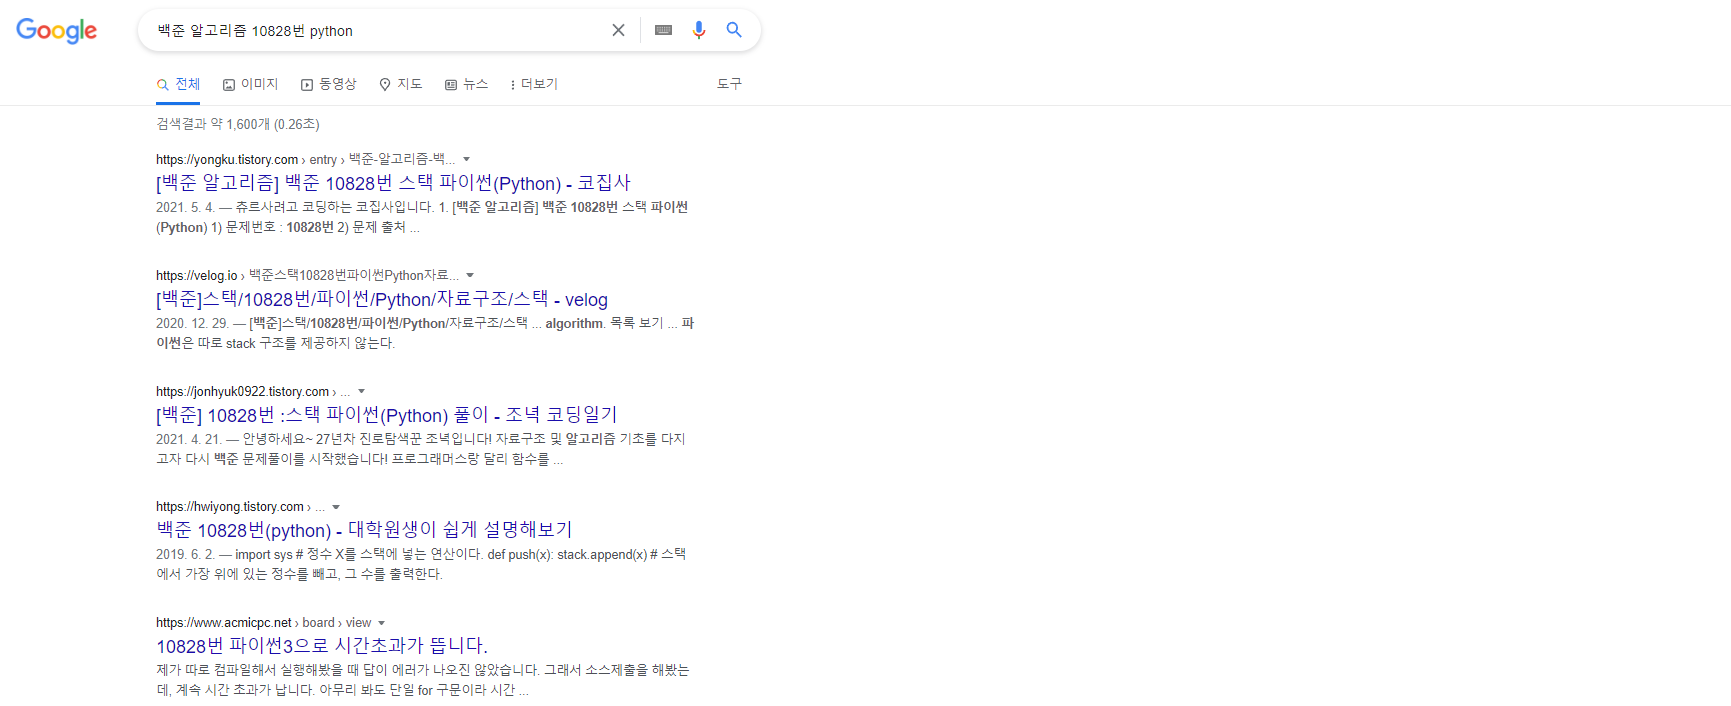Click result count text 검색결과 약 1,600개
The height and width of the screenshot is (706, 1731).
(238, 124)
